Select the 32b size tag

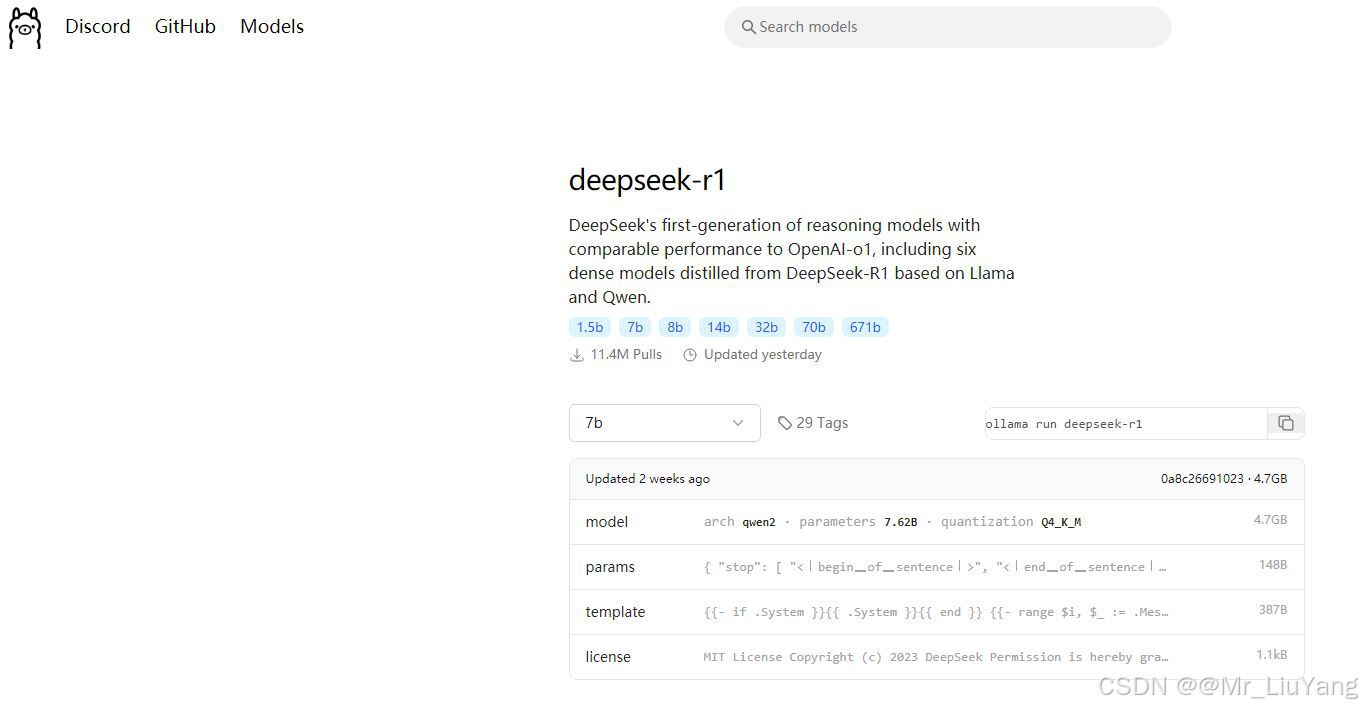coord(766,327)
